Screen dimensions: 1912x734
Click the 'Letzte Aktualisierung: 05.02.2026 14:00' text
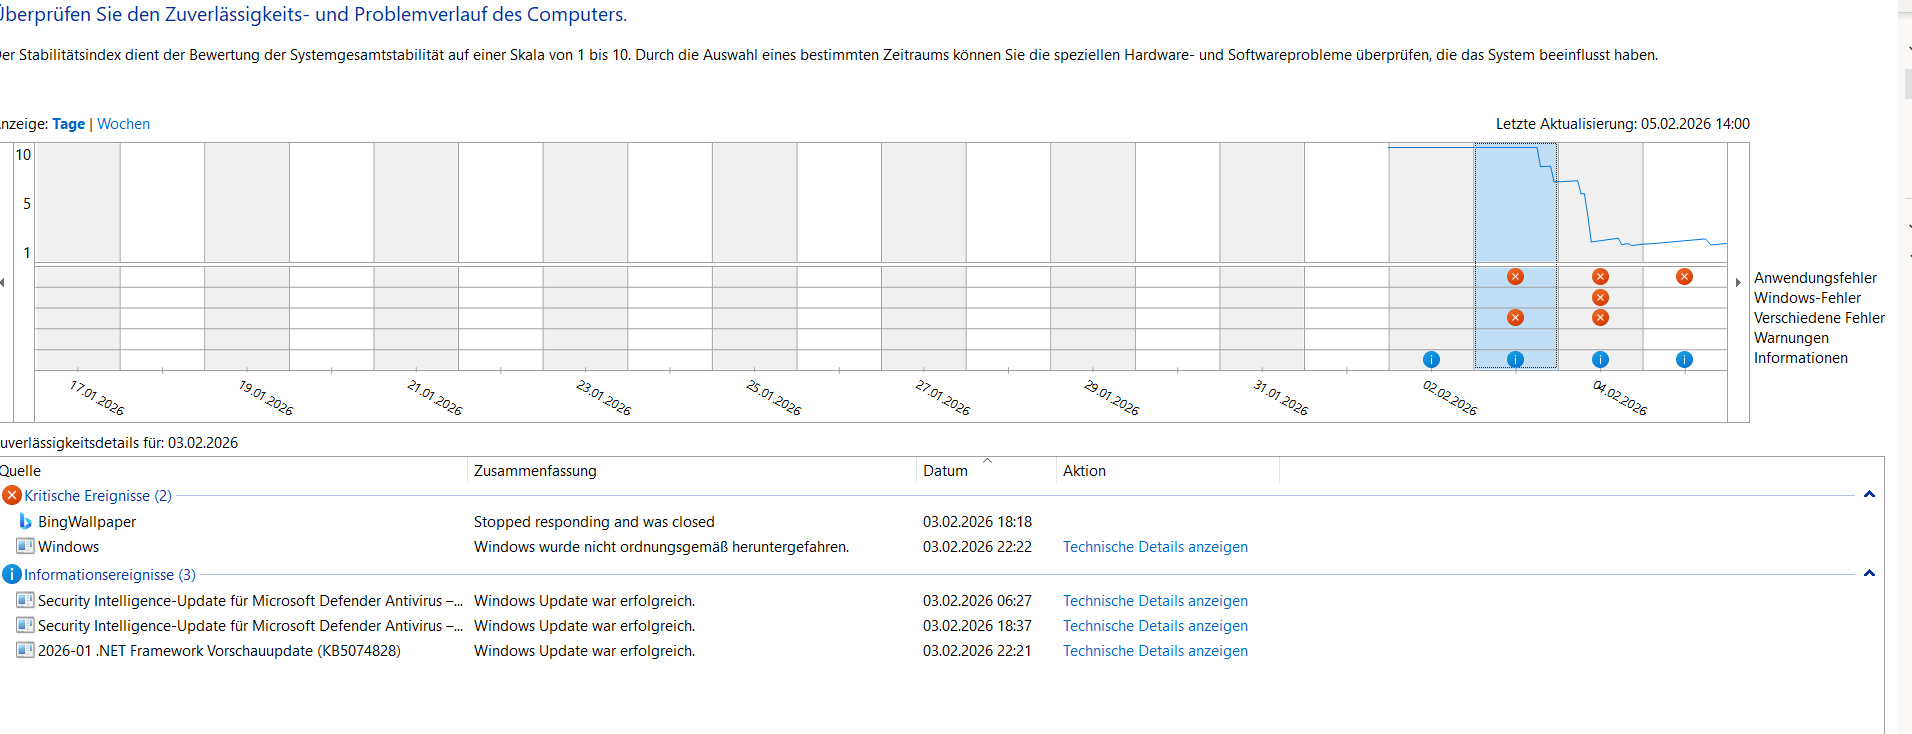pos(1622,124)
